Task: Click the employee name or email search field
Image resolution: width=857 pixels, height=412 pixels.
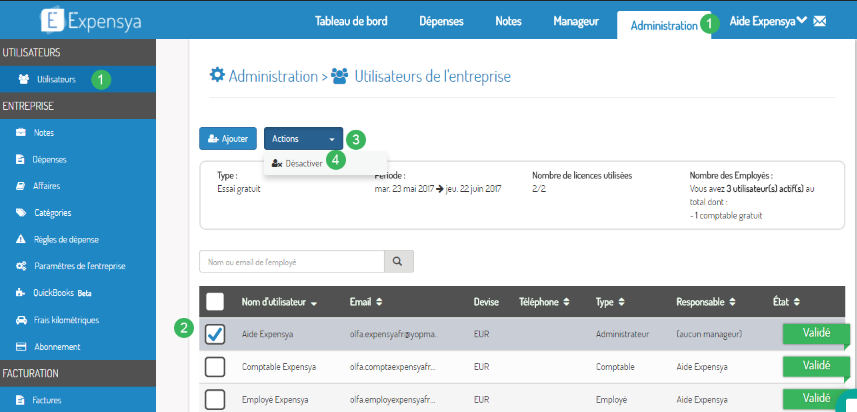Action: pos(292,262)
